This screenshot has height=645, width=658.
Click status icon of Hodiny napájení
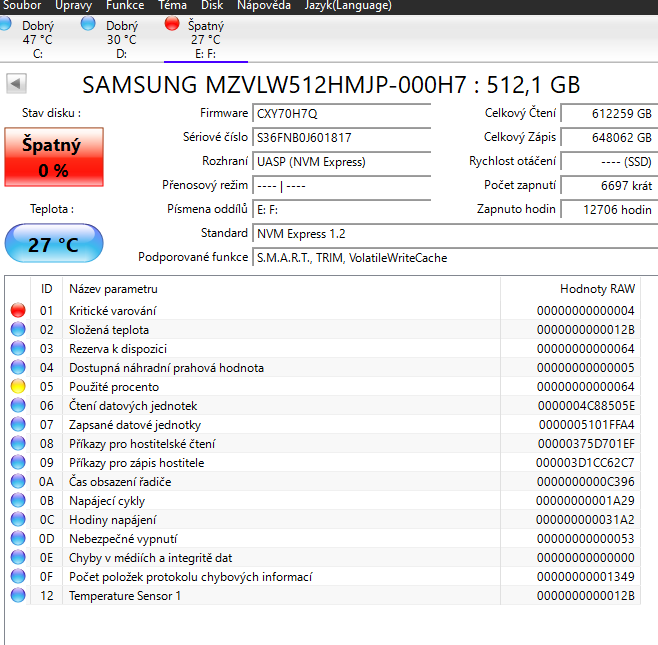[18, 520]
